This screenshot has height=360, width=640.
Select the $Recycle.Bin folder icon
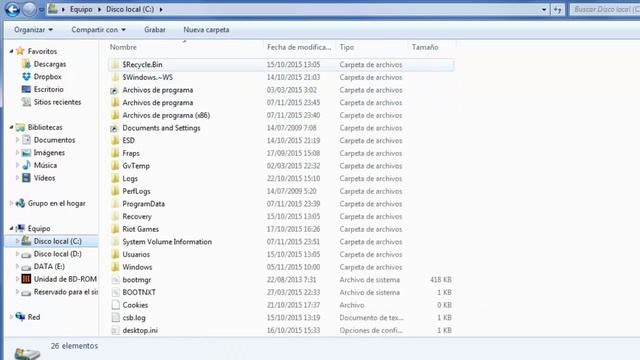[x=115, y=64]
